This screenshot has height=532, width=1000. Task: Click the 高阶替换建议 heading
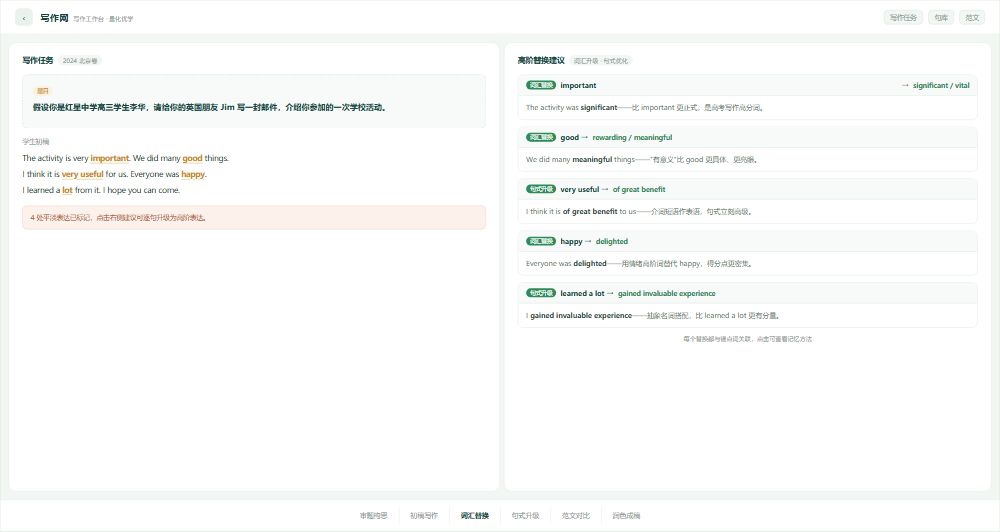(541, 61)
